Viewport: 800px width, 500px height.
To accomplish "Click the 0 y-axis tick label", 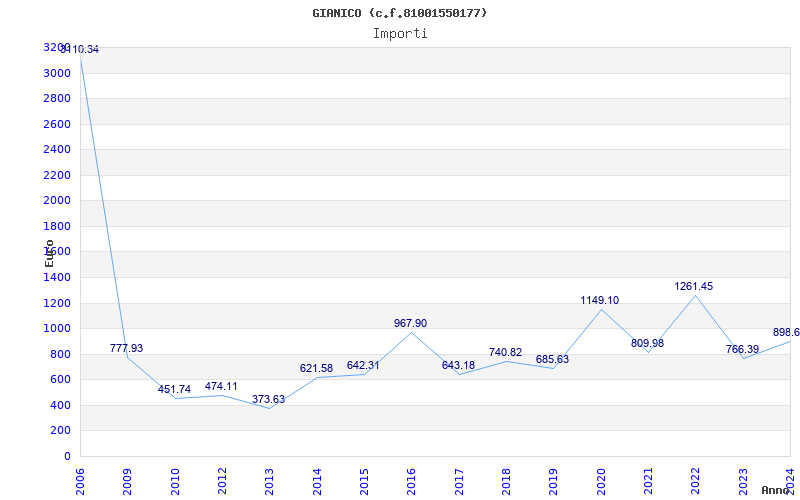I will (x=67, y=456).
